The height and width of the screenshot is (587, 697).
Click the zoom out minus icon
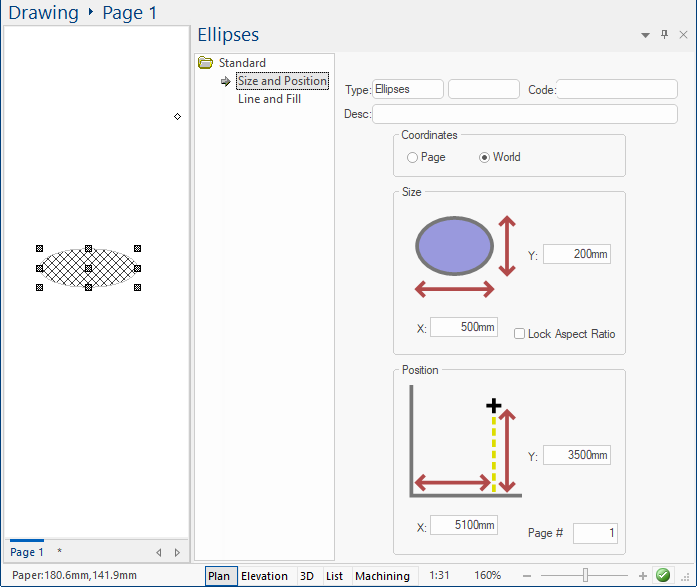[x=527, y=576]
